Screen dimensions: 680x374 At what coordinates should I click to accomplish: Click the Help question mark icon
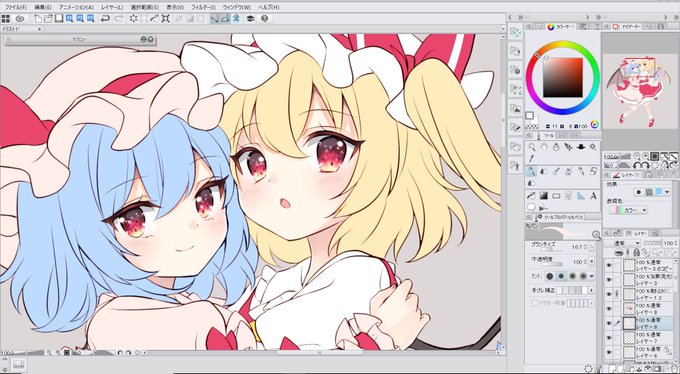coord(265,19)
